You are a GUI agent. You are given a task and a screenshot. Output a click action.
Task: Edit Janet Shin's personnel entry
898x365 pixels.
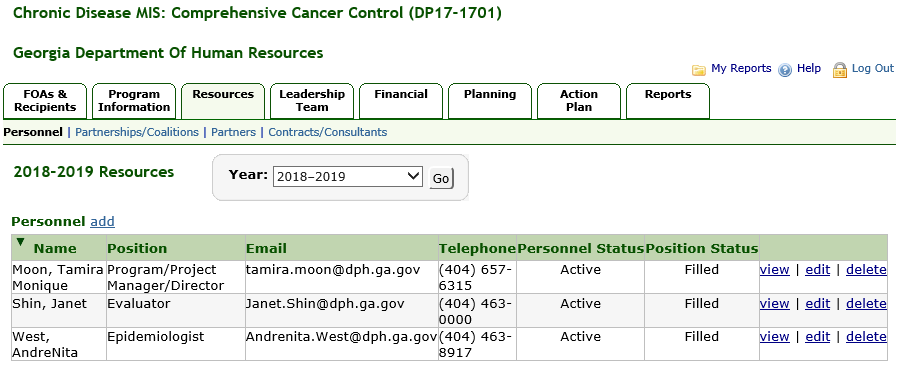pos(817,304)
